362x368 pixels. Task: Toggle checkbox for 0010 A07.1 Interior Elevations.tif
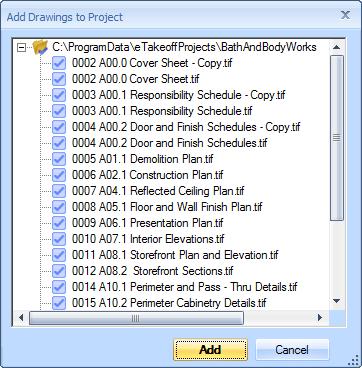(59, 239)
